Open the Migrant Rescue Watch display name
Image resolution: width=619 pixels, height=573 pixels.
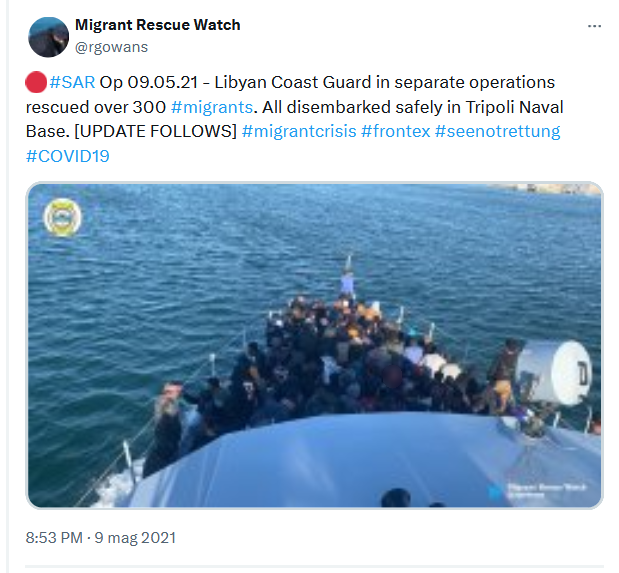click(158, 25)
